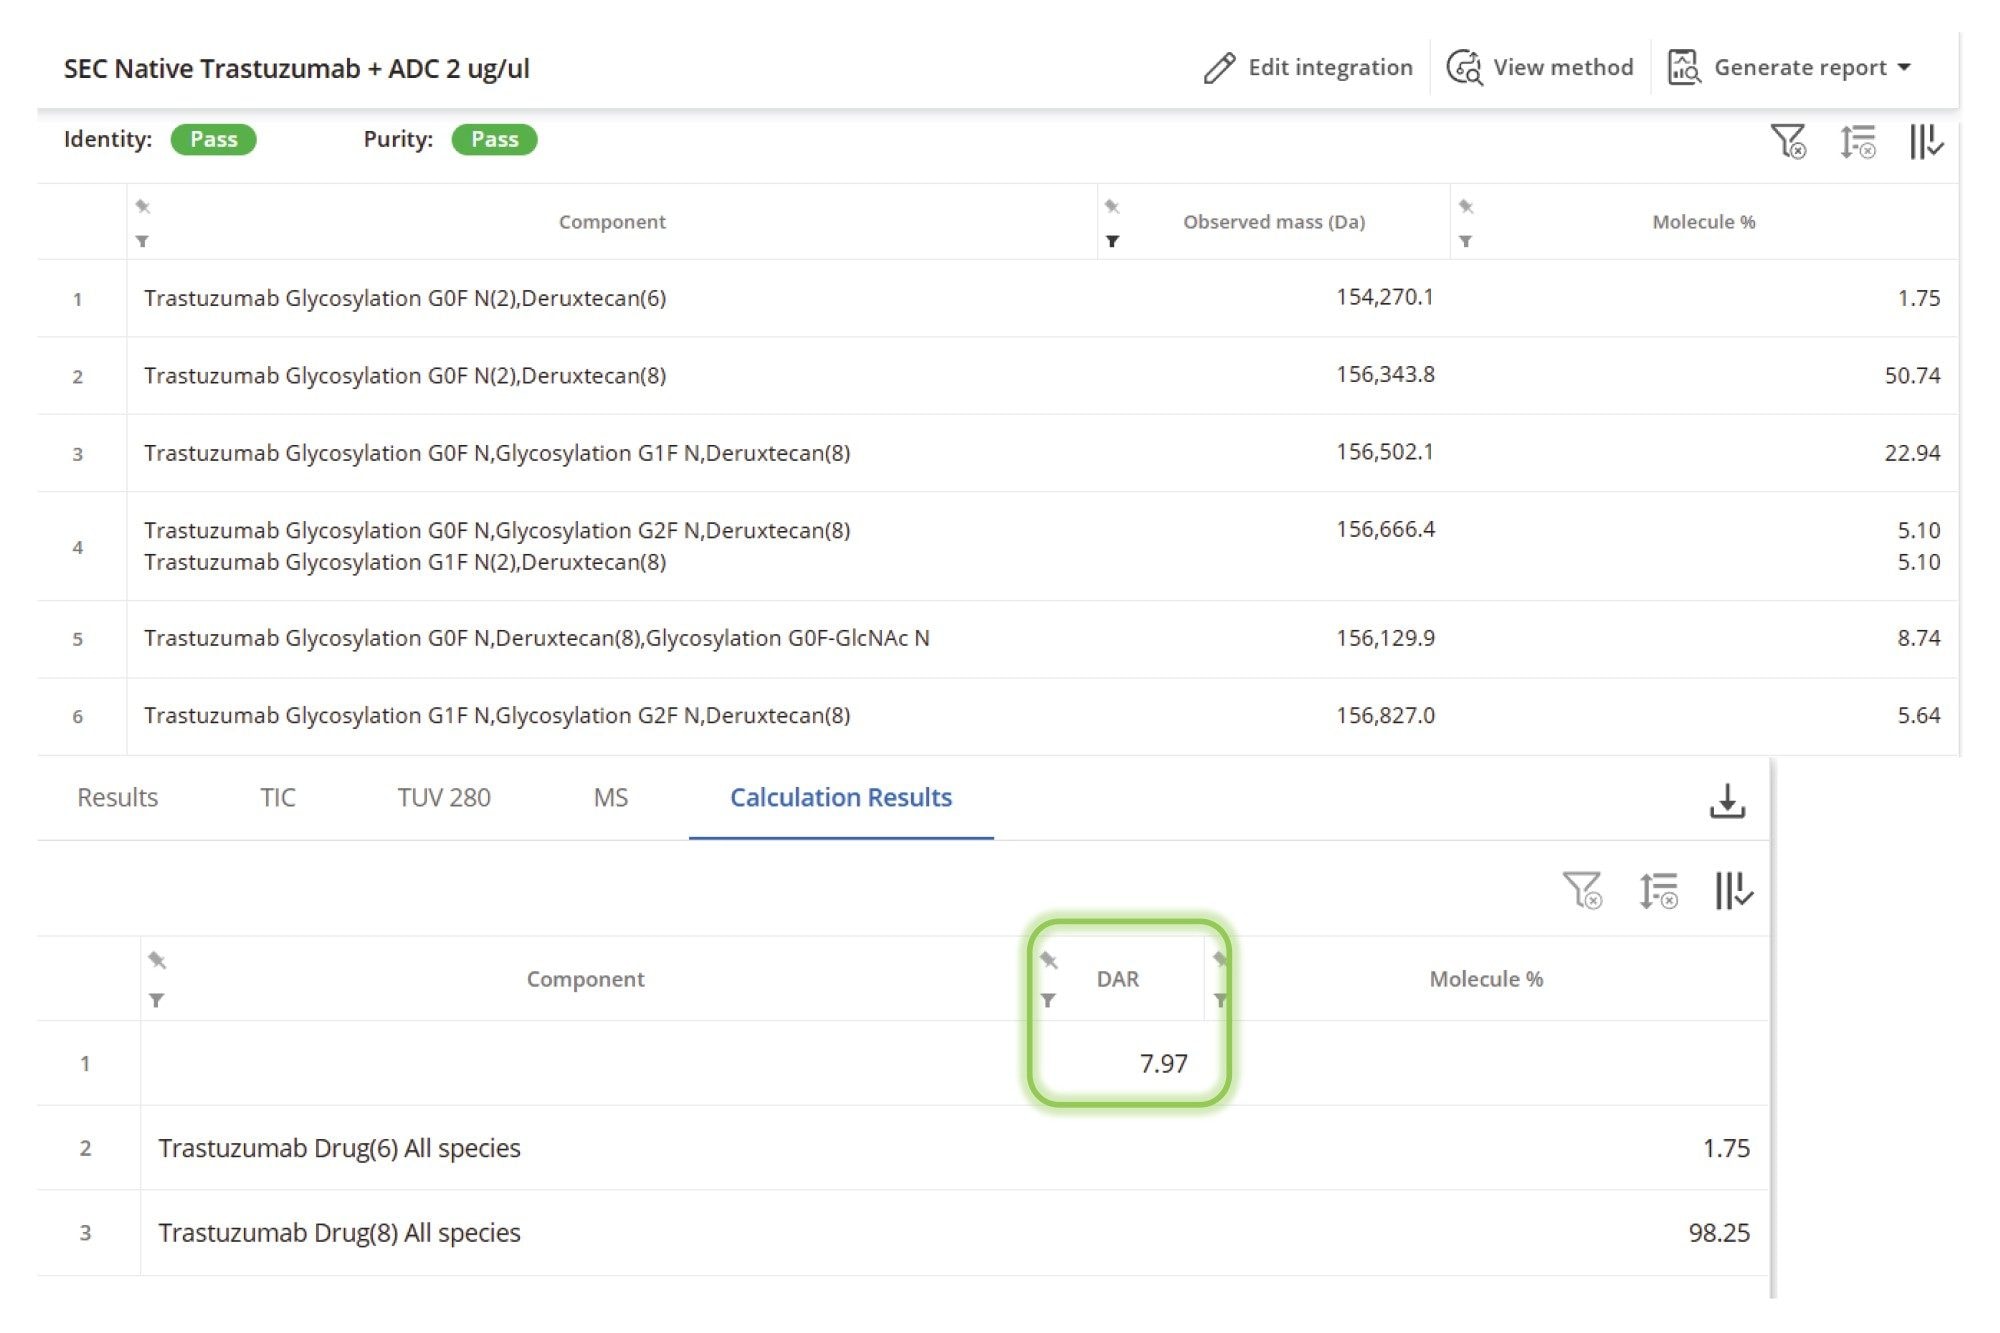
Task: Open the filter icon under Observed mass (Da)
Action: (x=1114, y=241)
